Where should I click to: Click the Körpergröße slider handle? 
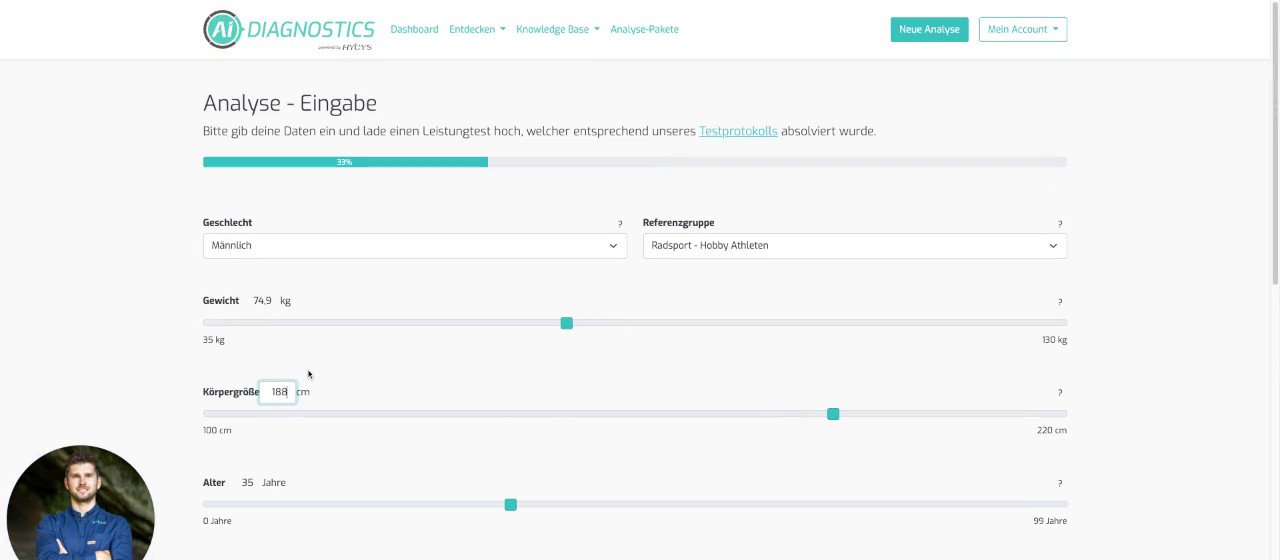(833, 414)
